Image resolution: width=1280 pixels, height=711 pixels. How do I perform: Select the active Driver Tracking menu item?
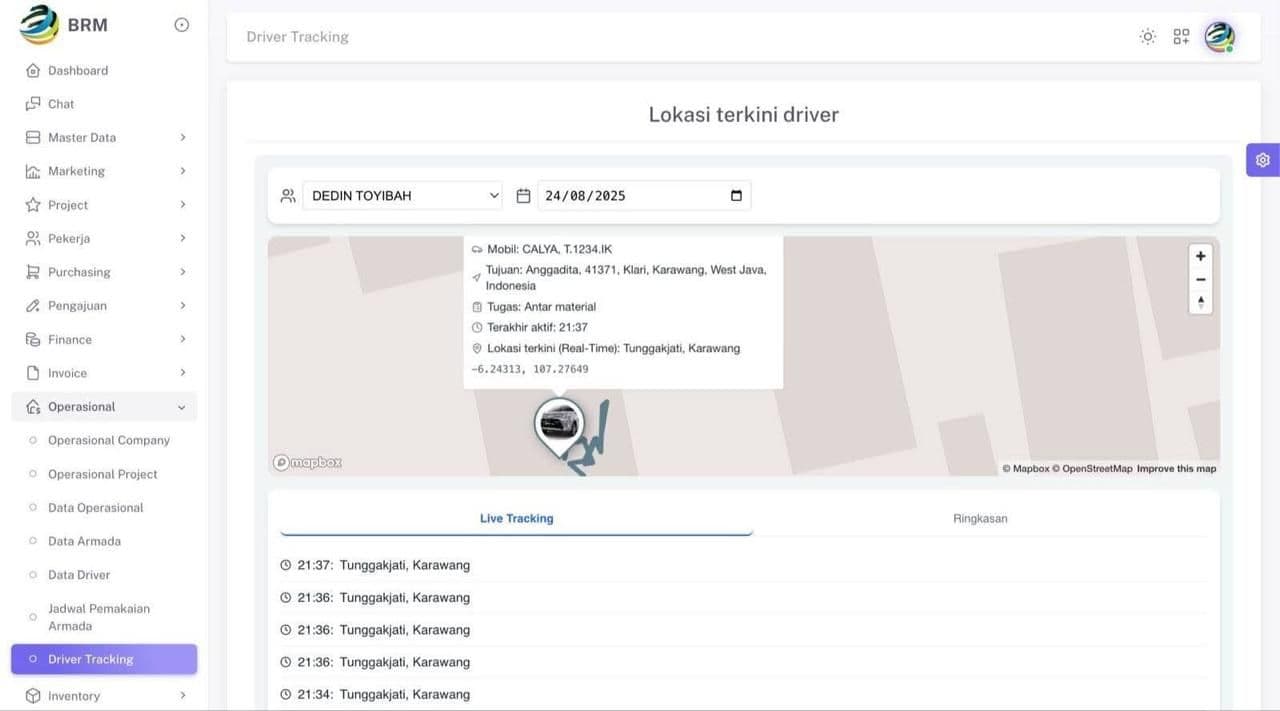point(104,660)
